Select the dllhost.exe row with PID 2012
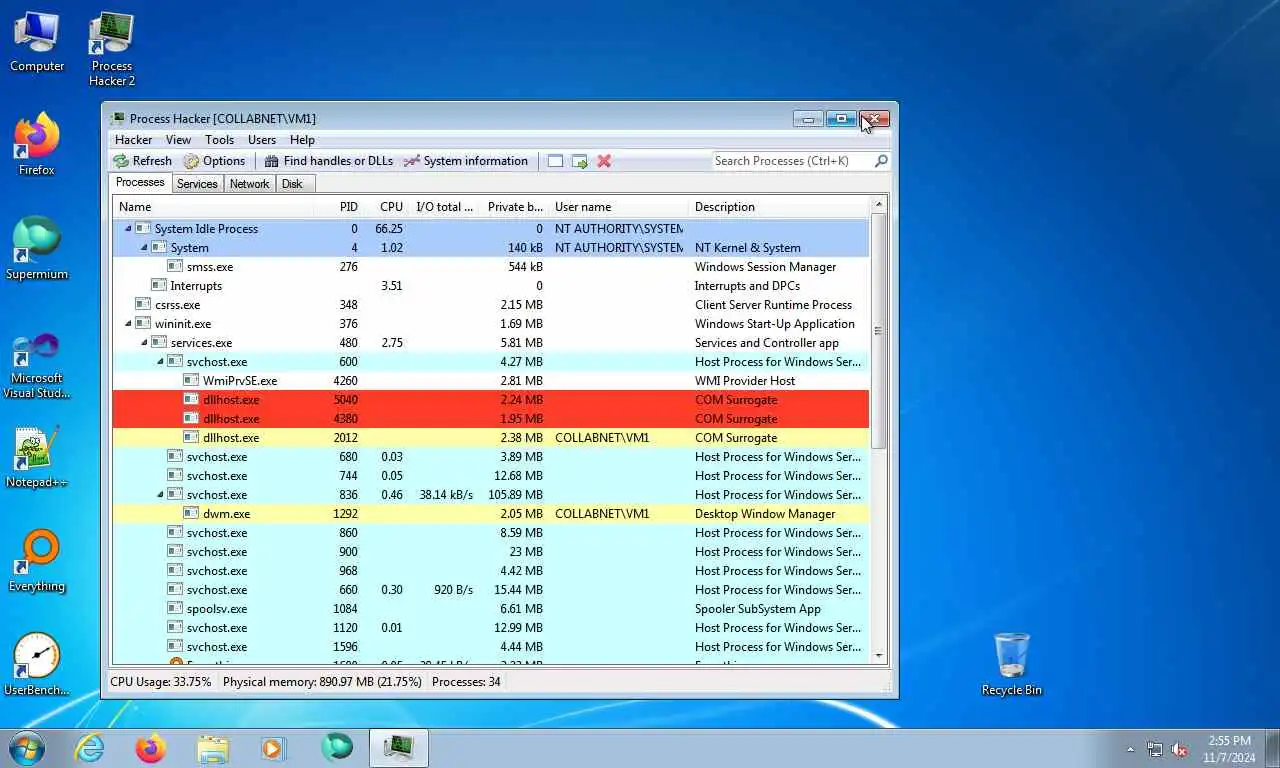 click(x=491, y=438)
